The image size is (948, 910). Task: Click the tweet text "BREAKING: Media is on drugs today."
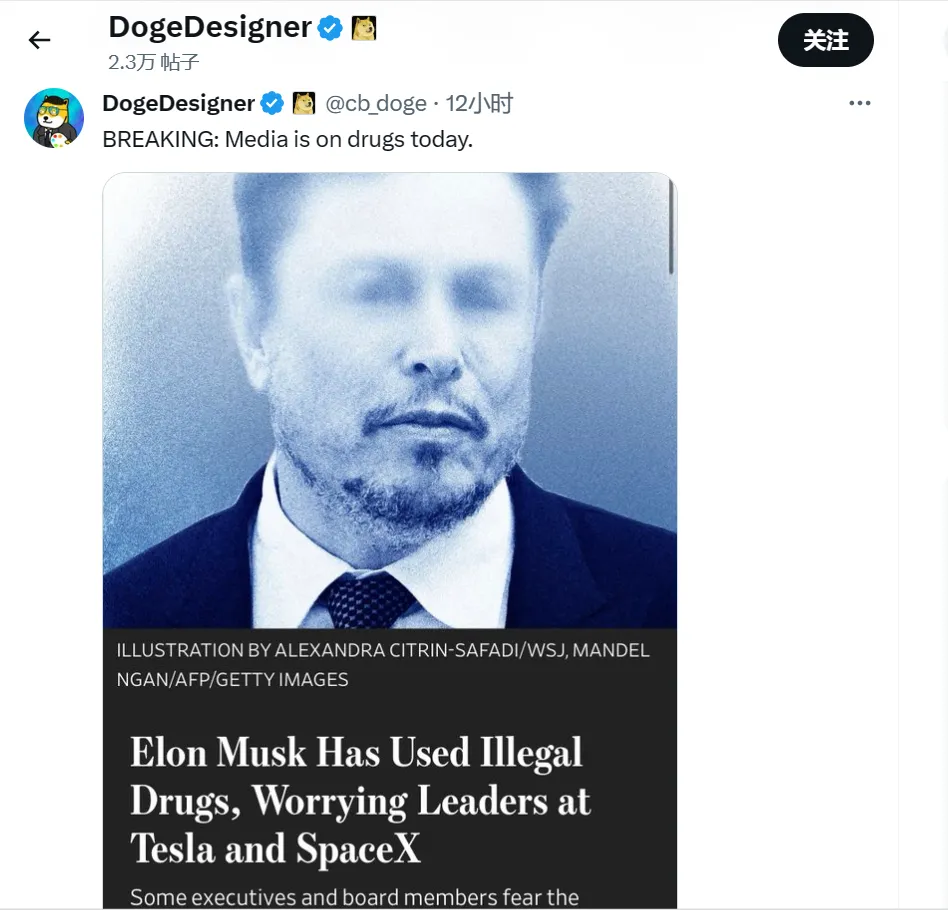click(x=287, y=139)
